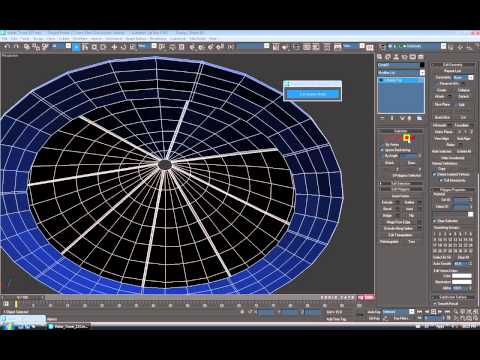Click the Grow selection button
Screen dimensions: 480x360
[x=412, y=163]
